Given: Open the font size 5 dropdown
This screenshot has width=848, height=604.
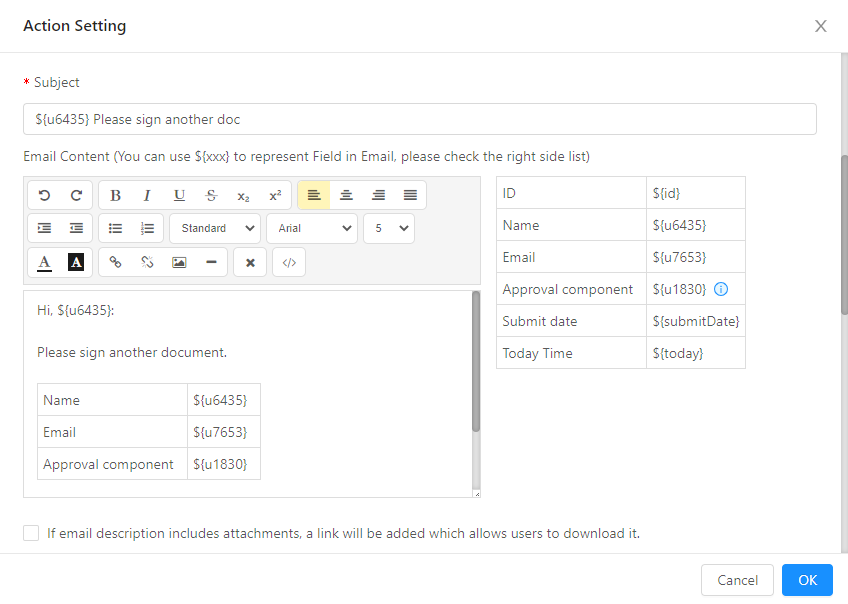Looking at the screenshot, I should 389,228.
